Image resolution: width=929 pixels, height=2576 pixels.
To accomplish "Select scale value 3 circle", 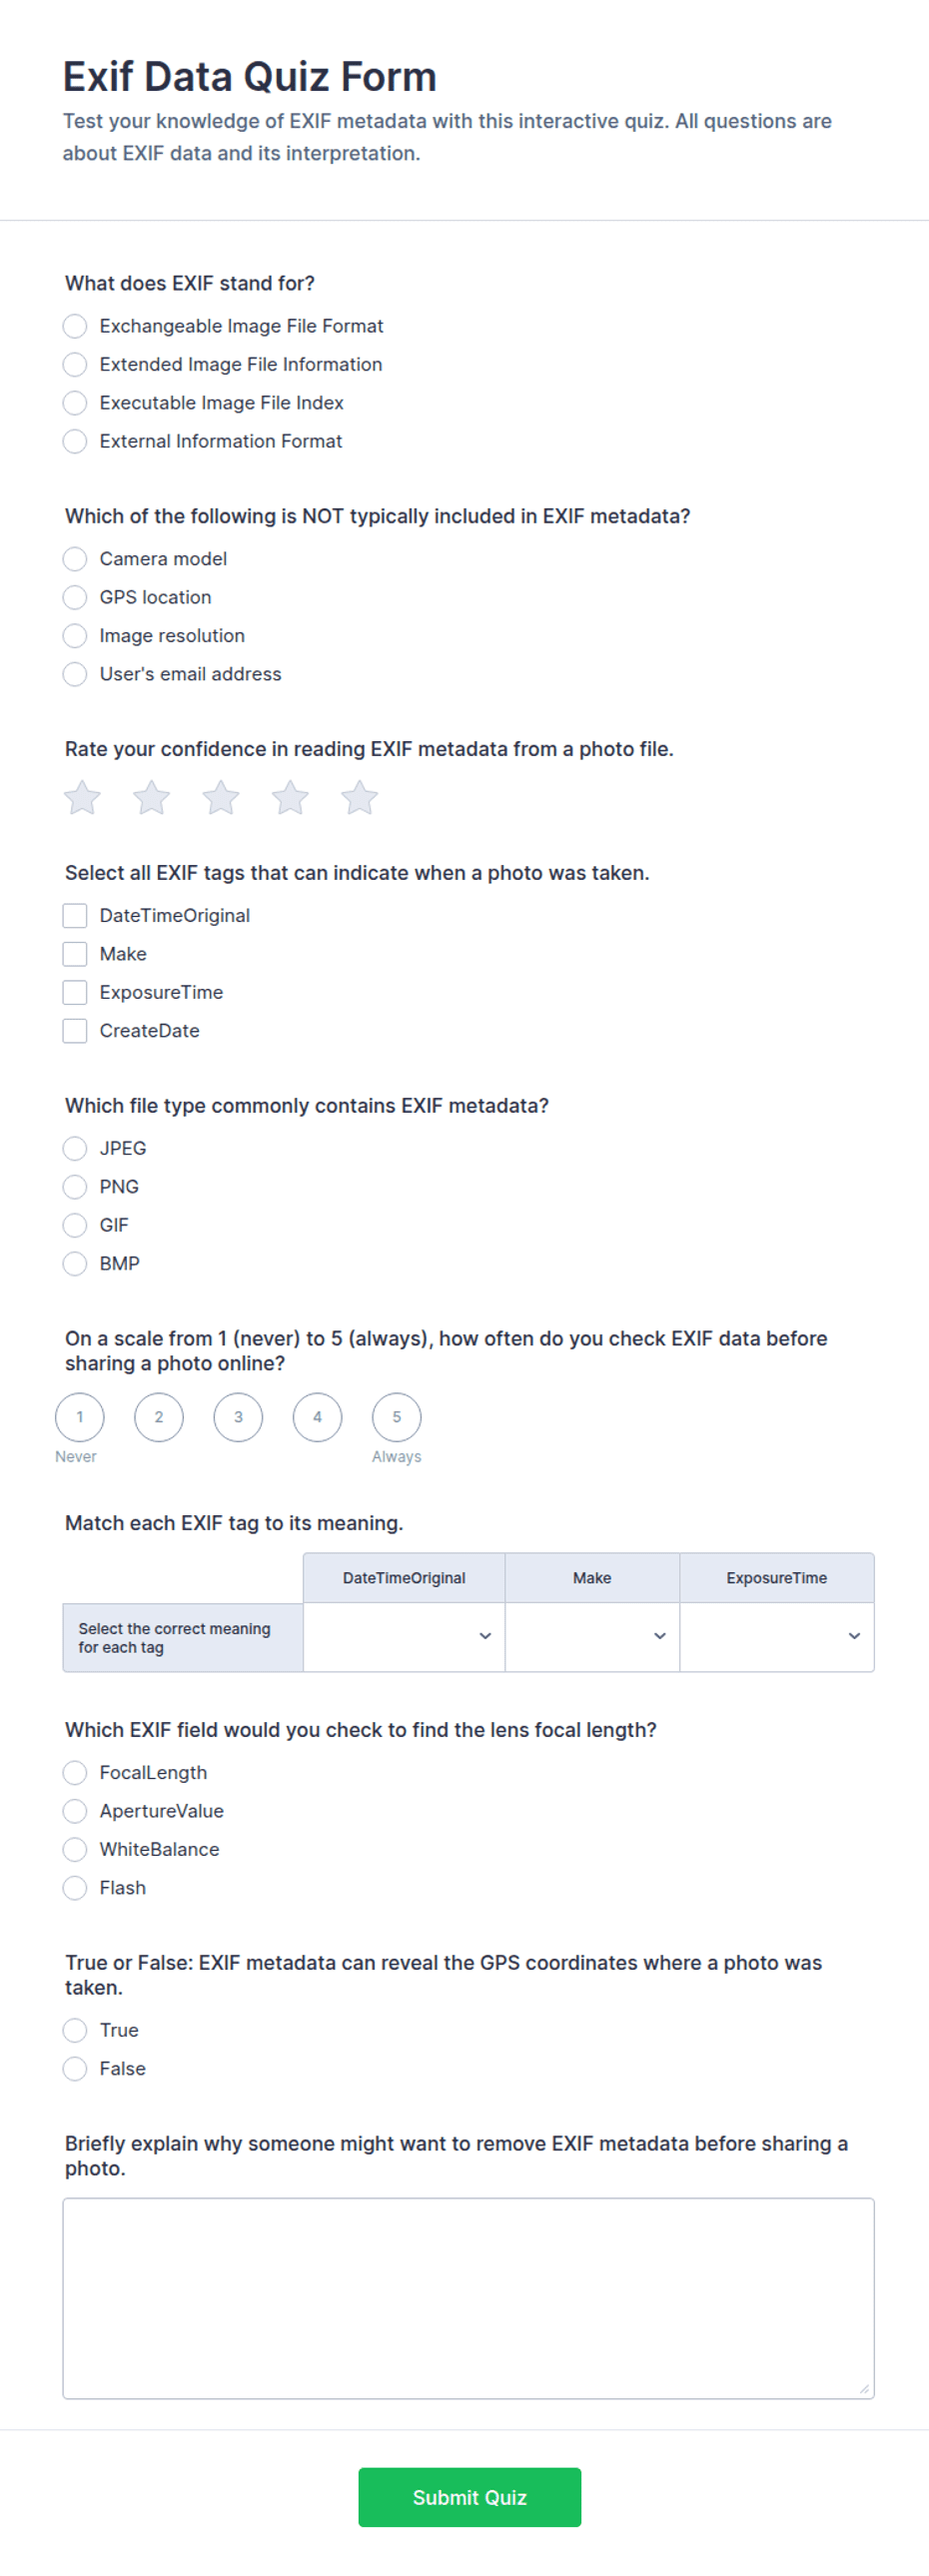I will click(238, 1417).
